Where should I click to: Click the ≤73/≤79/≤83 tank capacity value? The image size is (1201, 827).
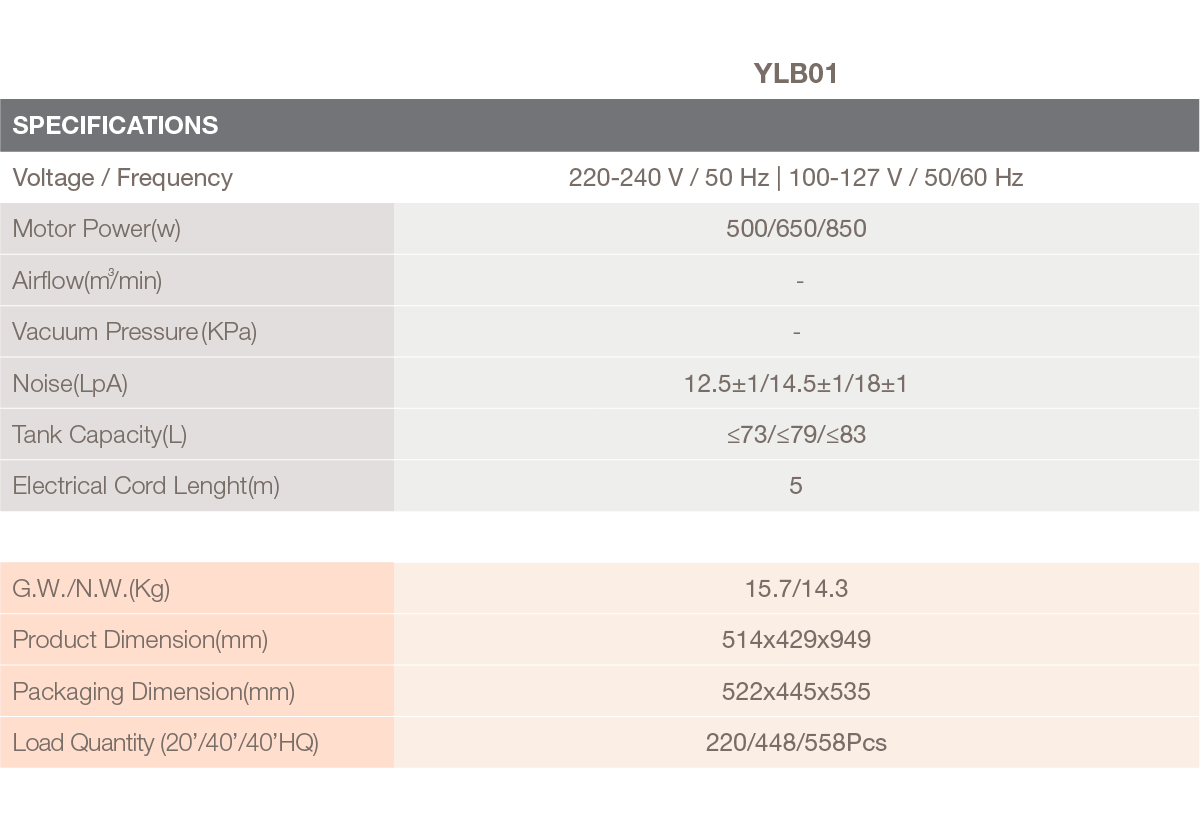(x=796, y=435)
